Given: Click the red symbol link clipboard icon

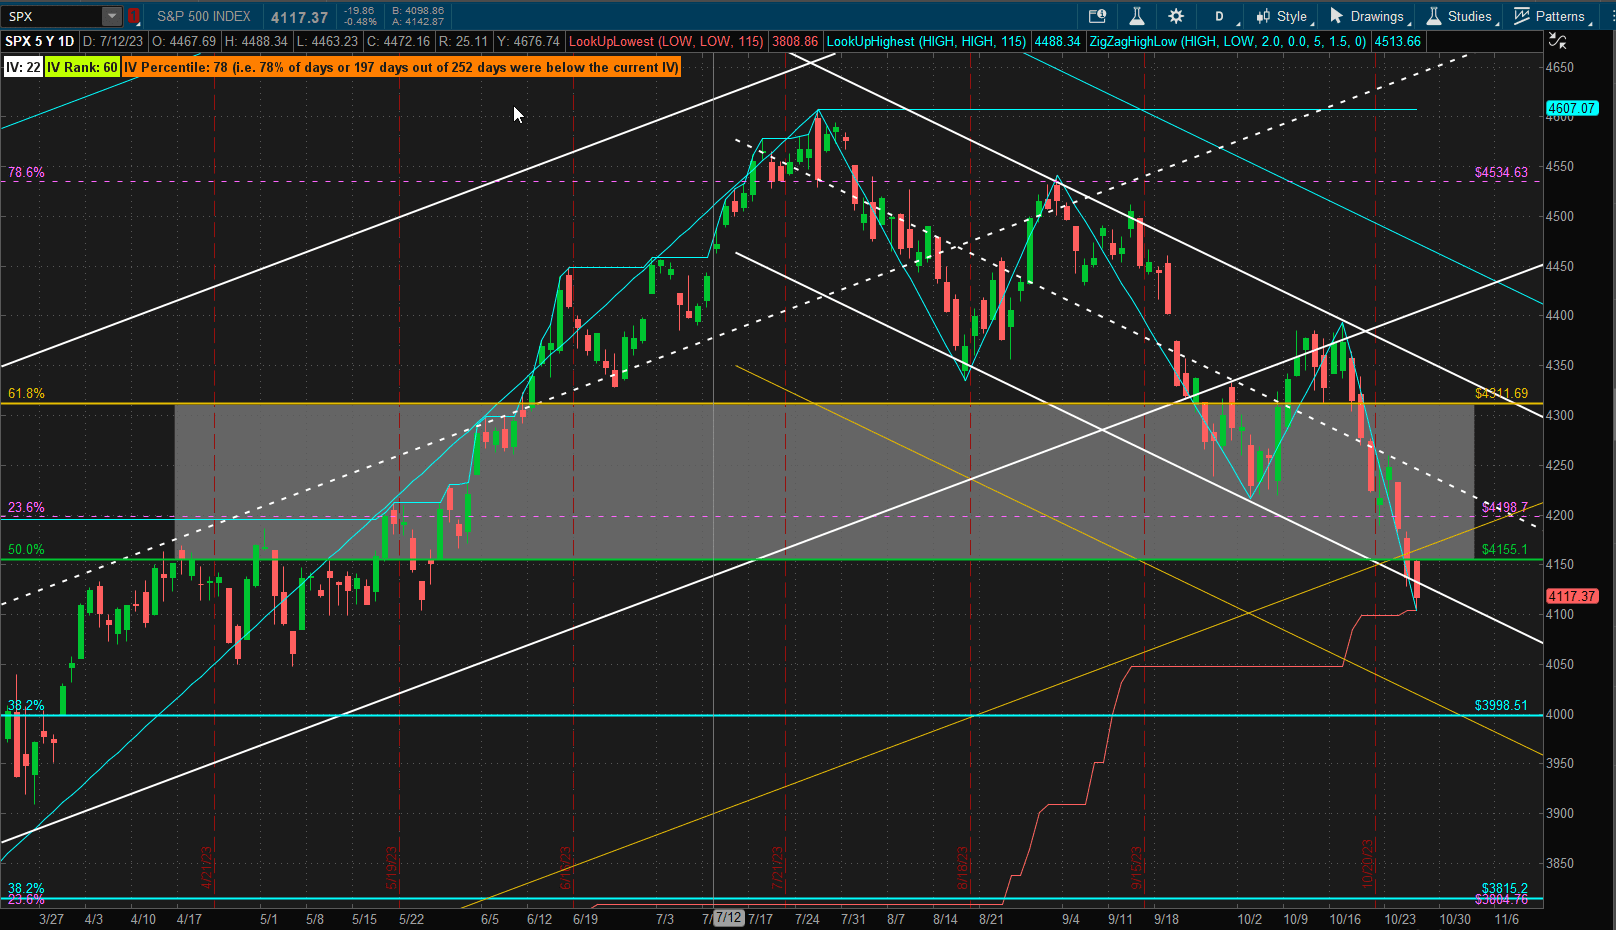Looking at the screenshot, I should tap(133, 16).
